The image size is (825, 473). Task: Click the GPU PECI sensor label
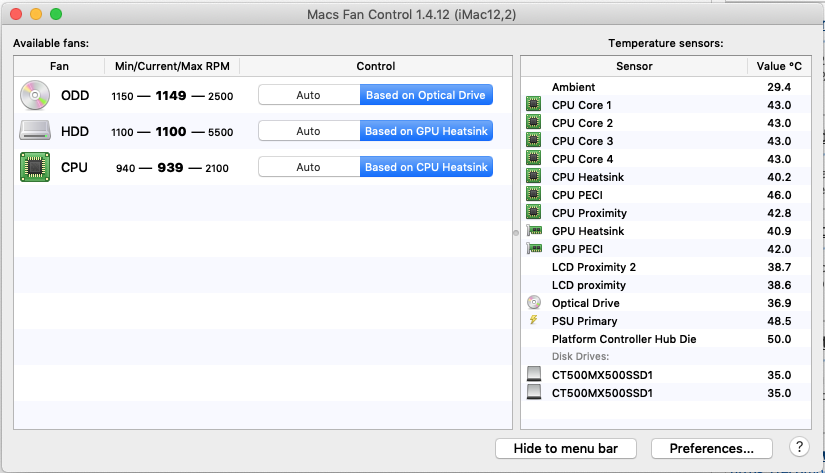click(577, 249)
